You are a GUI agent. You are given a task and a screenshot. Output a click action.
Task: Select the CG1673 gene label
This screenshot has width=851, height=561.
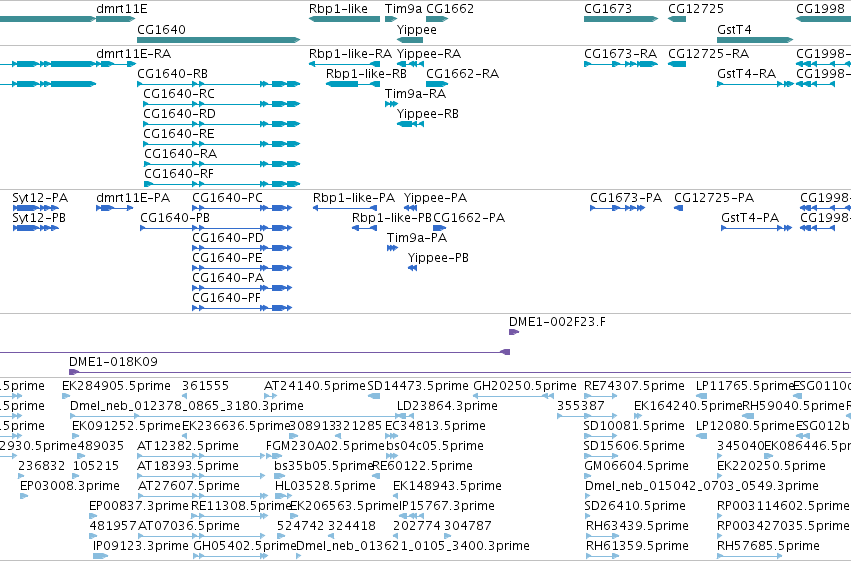coord(608,9)
